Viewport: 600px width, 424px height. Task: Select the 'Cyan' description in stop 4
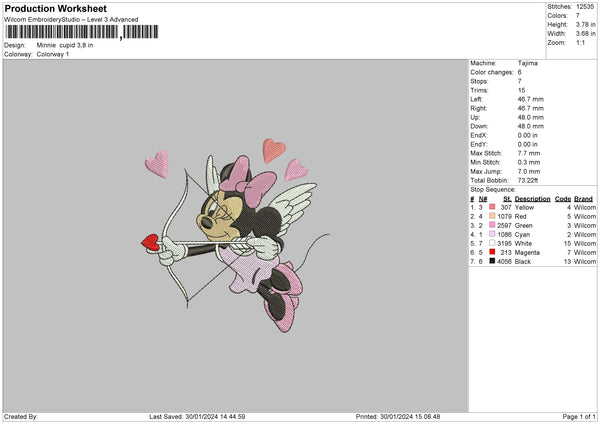pos(522,235)
